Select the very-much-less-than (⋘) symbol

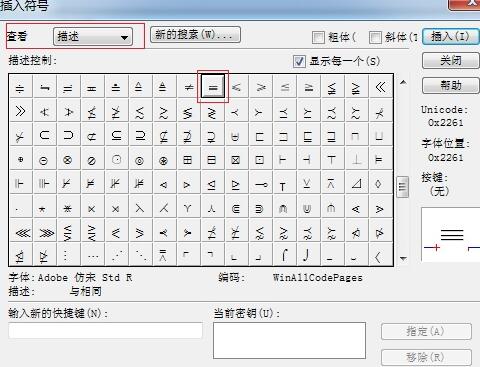click(21, 231)
